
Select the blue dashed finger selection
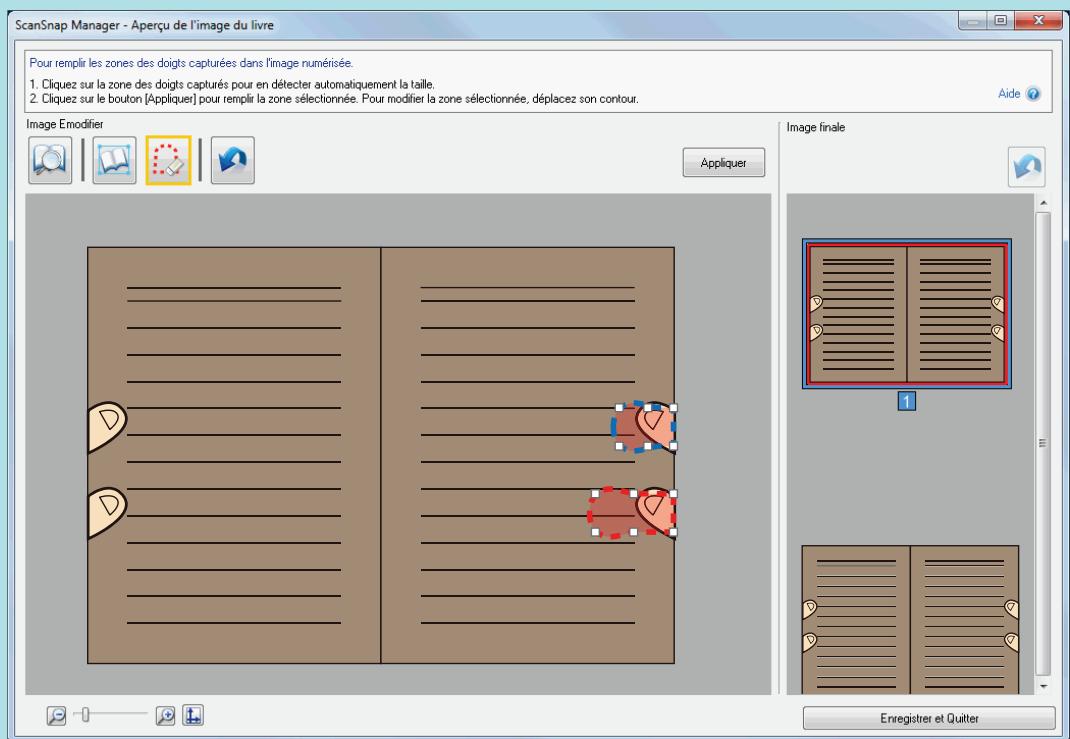click(645, 426)
